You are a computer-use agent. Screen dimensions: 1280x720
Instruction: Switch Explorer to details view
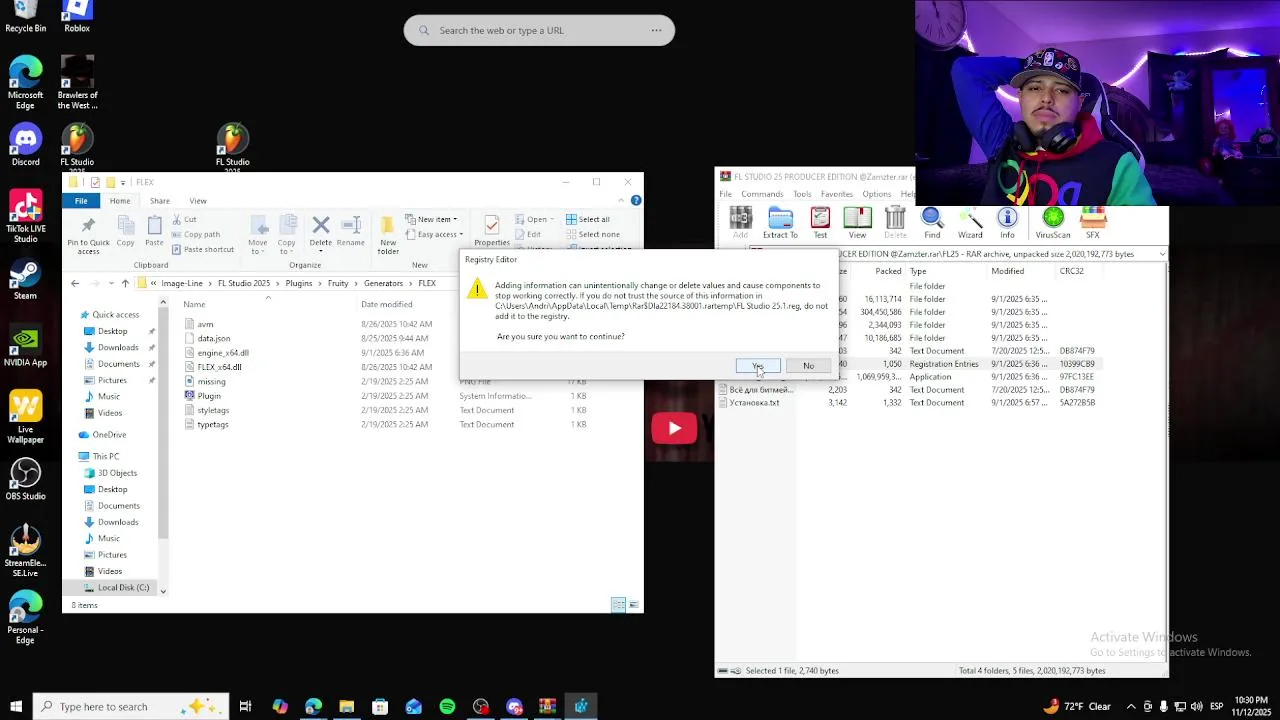pyautogui.click(x=618, y=605)
